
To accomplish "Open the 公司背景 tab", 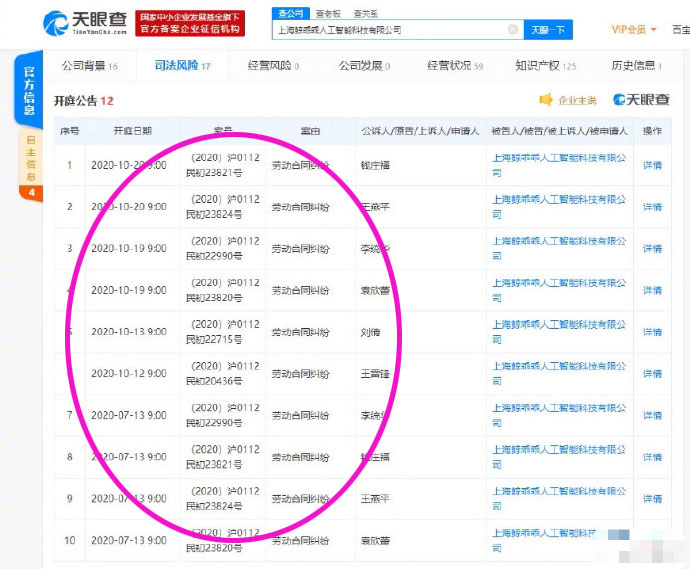I will (89, 66).
